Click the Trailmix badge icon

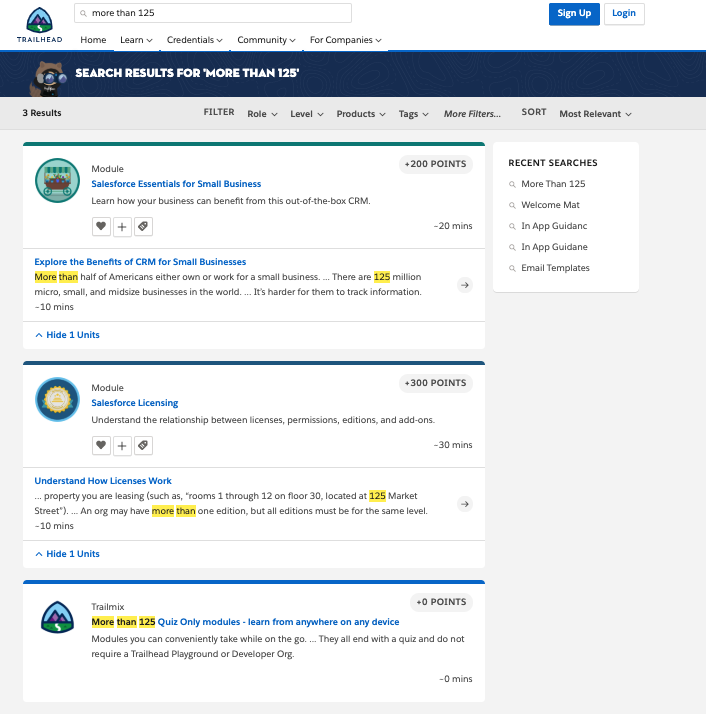point(57,617)
